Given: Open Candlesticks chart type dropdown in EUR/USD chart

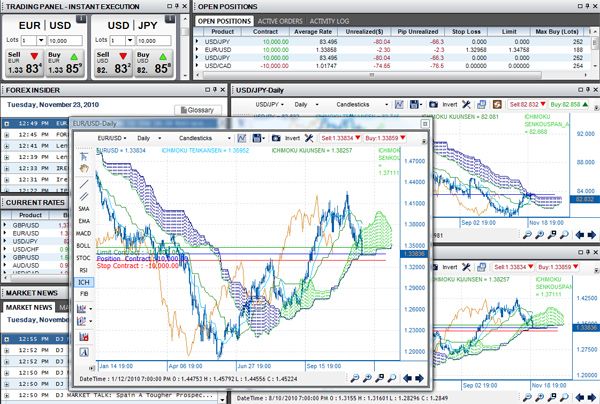Looking at the screenshot, I should coord(205,138).
